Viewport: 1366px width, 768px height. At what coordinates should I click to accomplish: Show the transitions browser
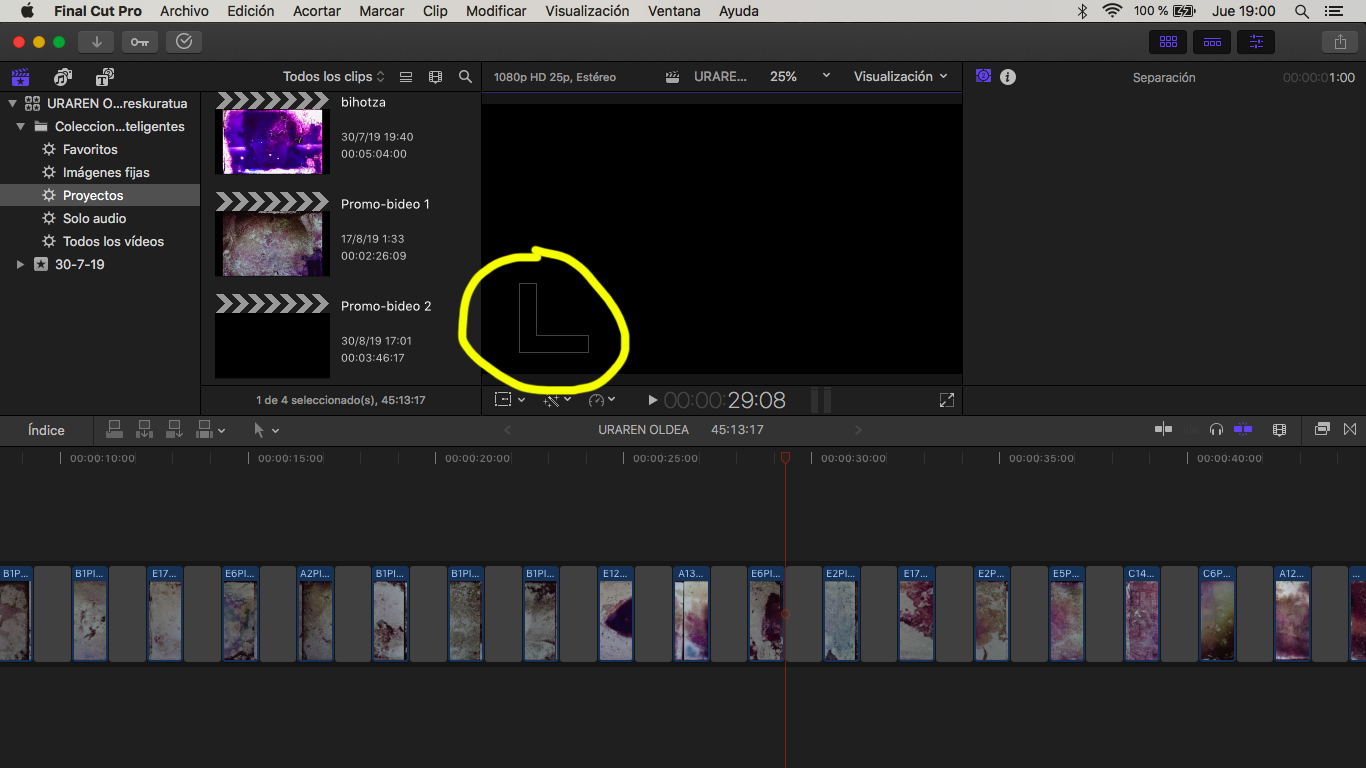[x=1350, y=430]
